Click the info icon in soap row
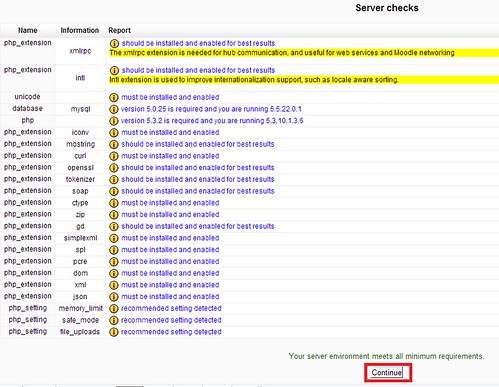 (114, 191)
